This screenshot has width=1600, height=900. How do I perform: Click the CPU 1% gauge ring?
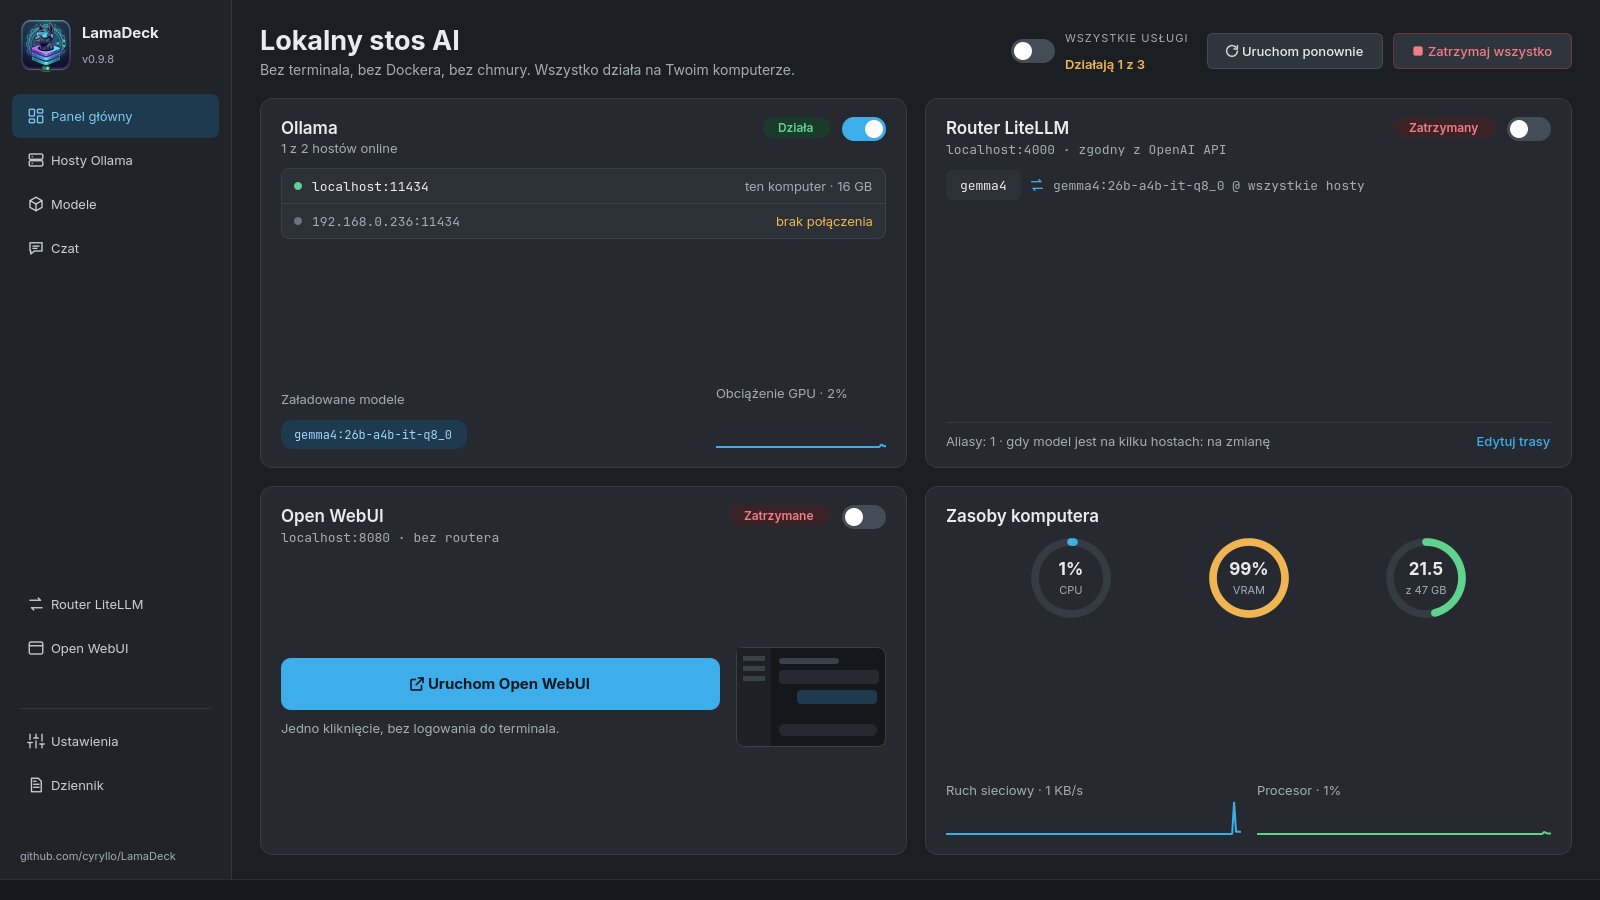[x=1071, y=578]
